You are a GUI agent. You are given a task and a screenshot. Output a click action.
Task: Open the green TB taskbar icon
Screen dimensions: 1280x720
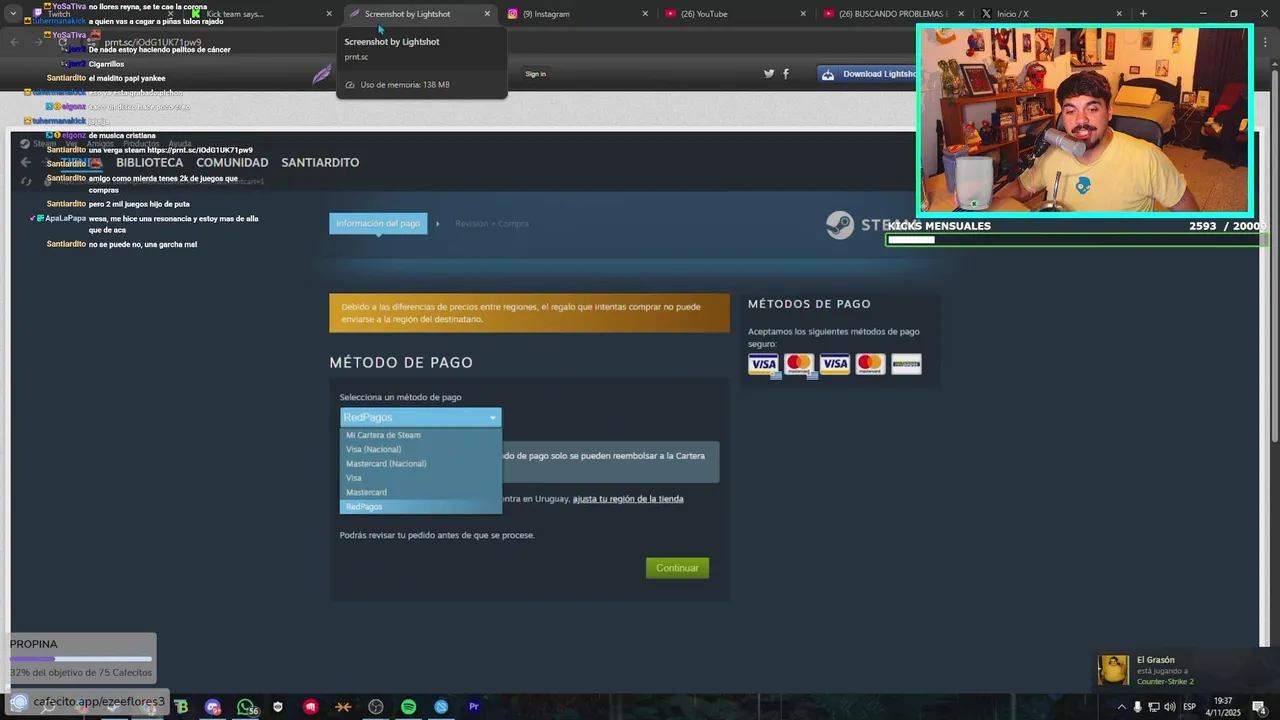tap(181, 707)
